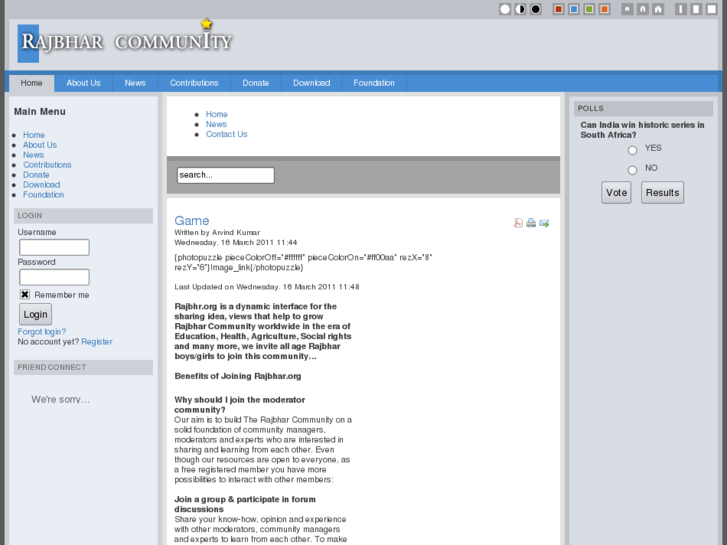Choose the green color scheme swatch

[x=589, y=9]
